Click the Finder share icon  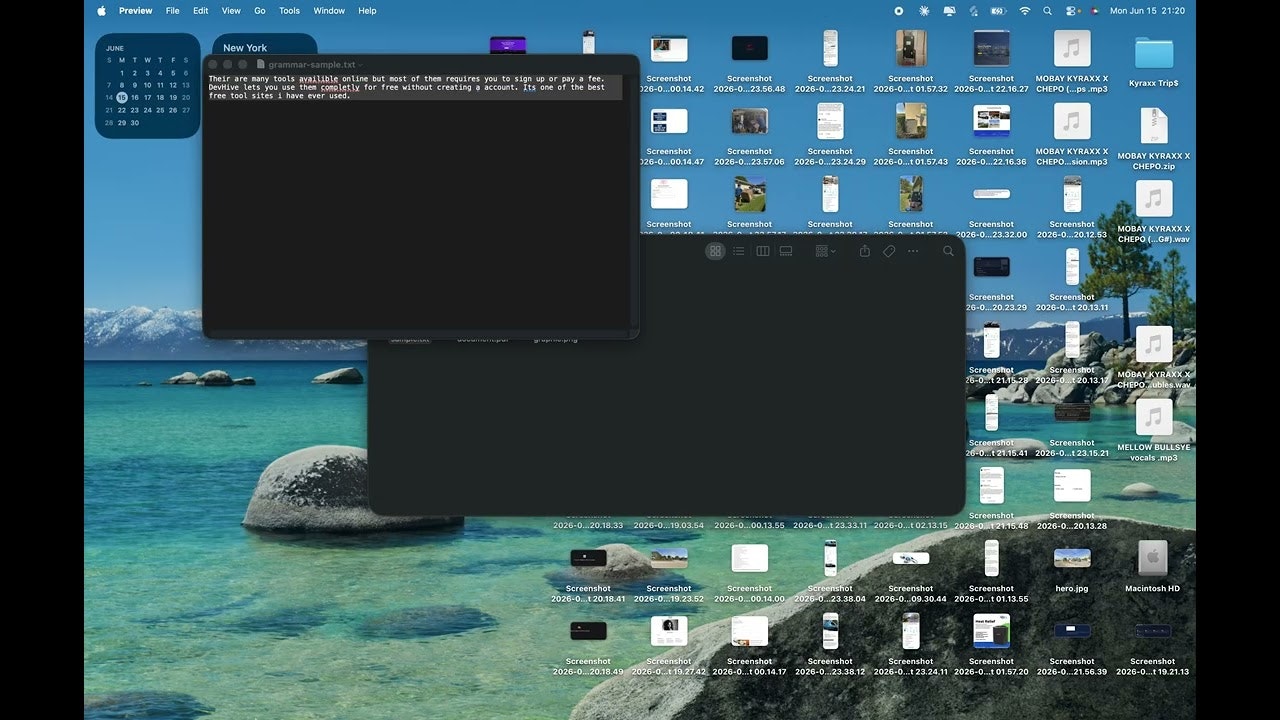[865, 251]
